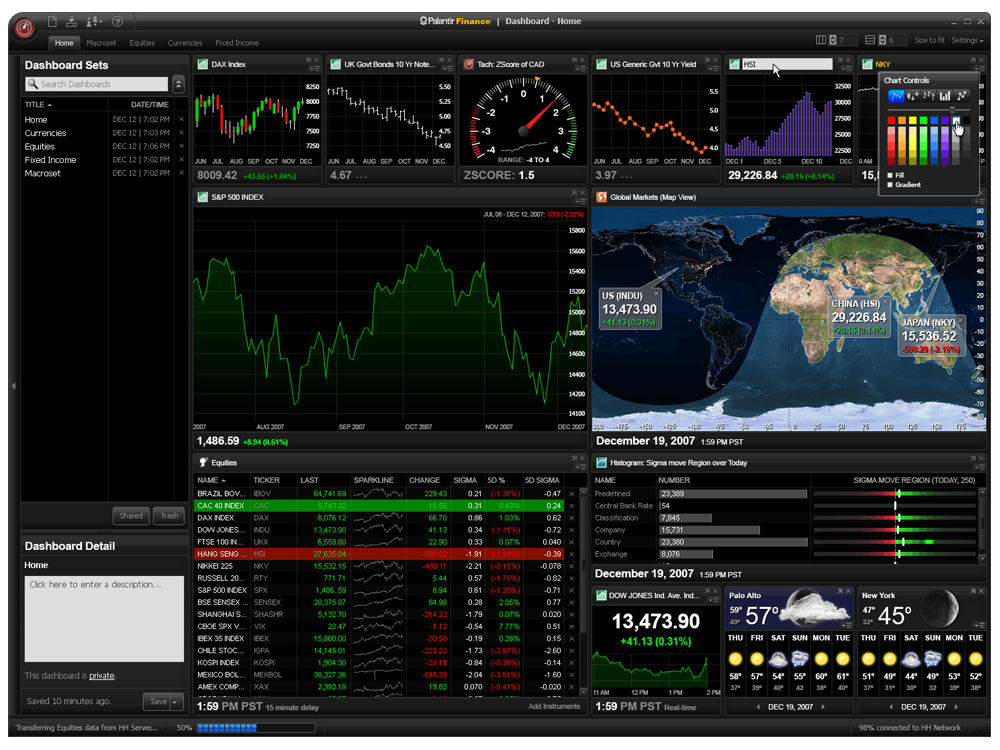Switch to the Home tab
Image resolution: width=1000 pixels, height=750 pixels.
tap(64, 43)
